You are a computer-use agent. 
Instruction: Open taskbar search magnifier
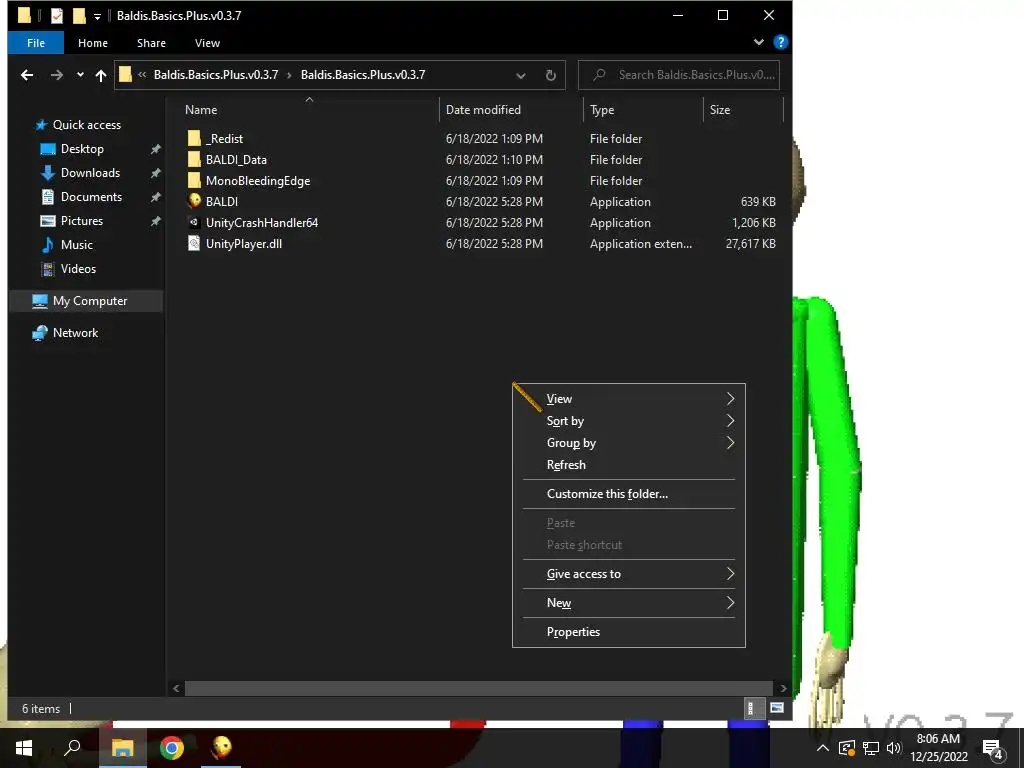(72, 748)
